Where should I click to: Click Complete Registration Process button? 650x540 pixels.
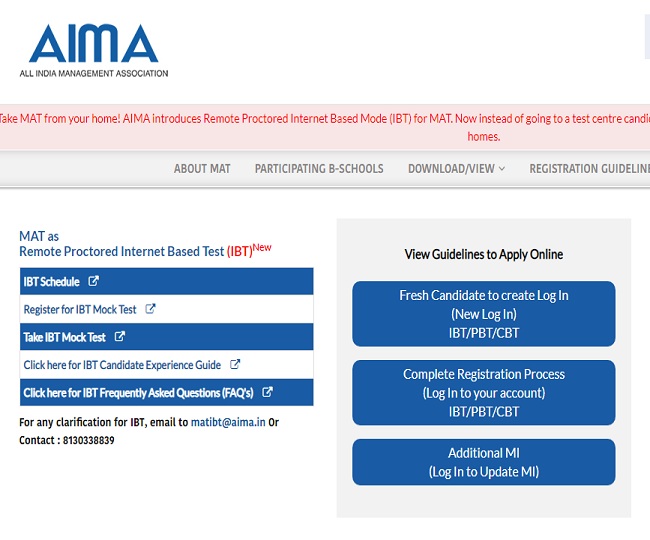pos(484,392)
